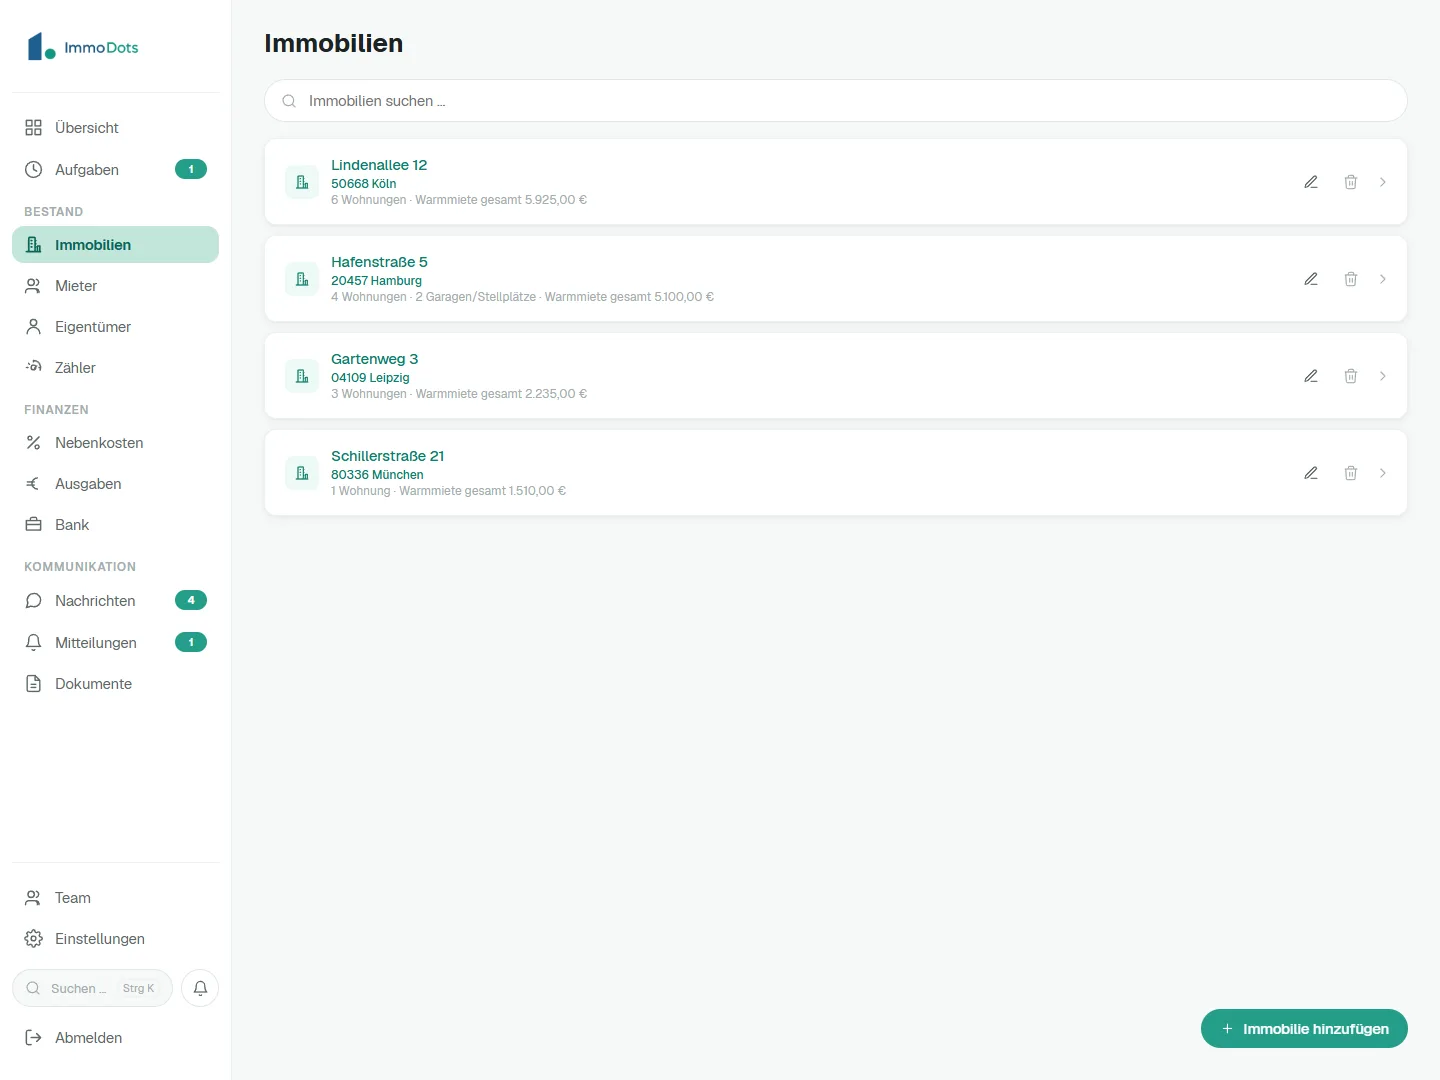The image size is (1440, 1080).
Task: Click the text 50668 Köln
Action: pos(364,184)
